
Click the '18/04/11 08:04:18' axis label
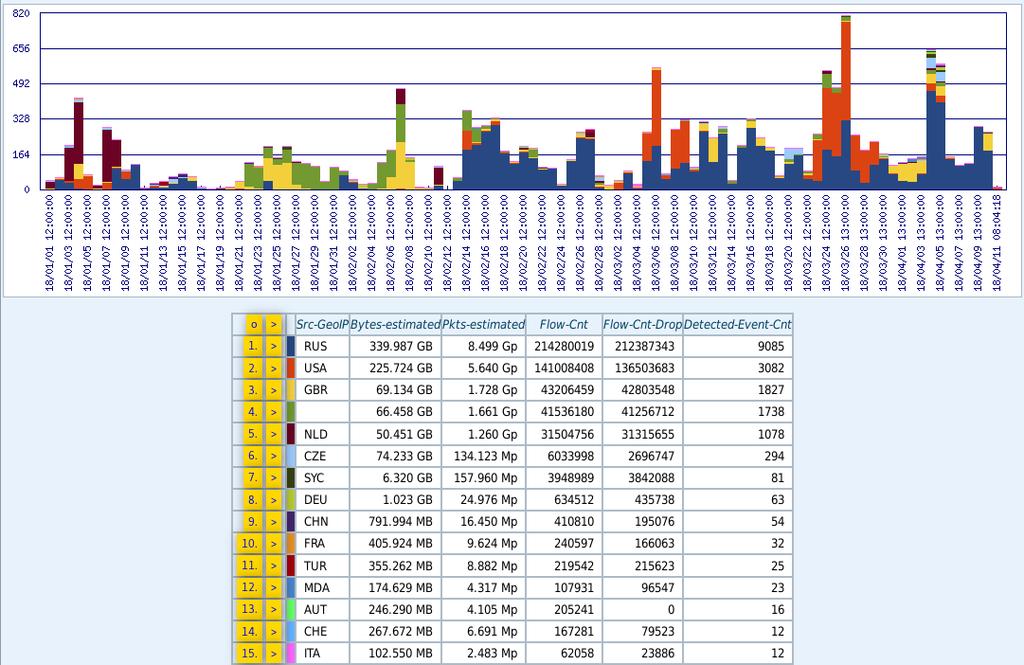click(997, 242)
